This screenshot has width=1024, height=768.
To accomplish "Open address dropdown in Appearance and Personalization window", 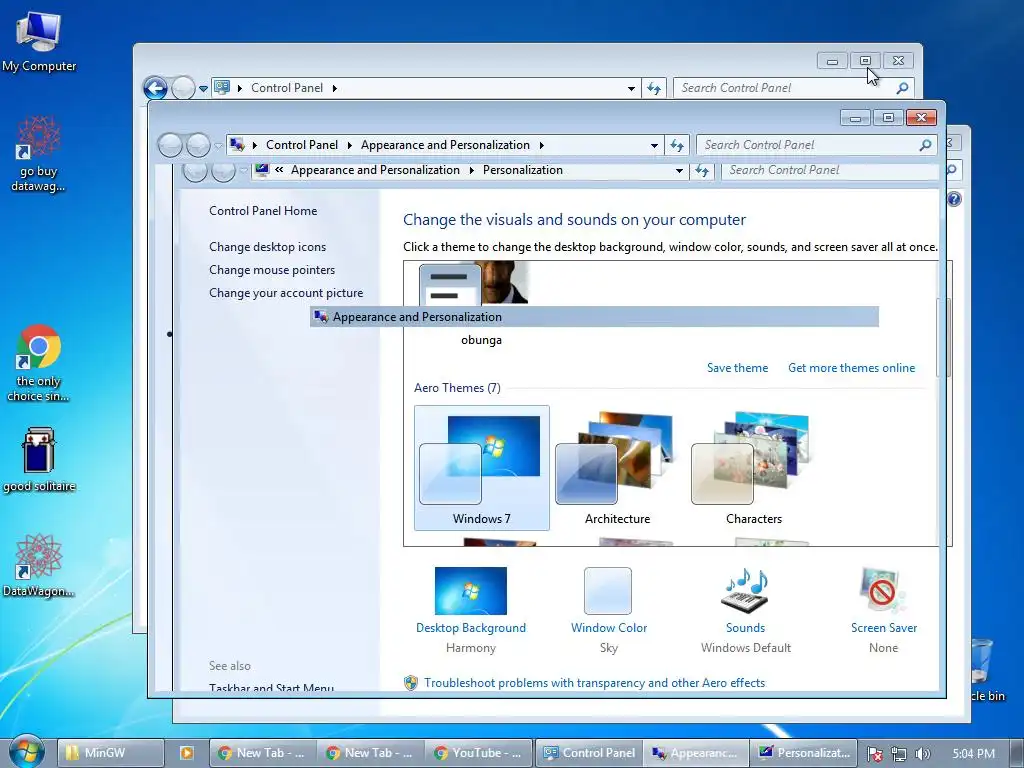I will point(654,146).
